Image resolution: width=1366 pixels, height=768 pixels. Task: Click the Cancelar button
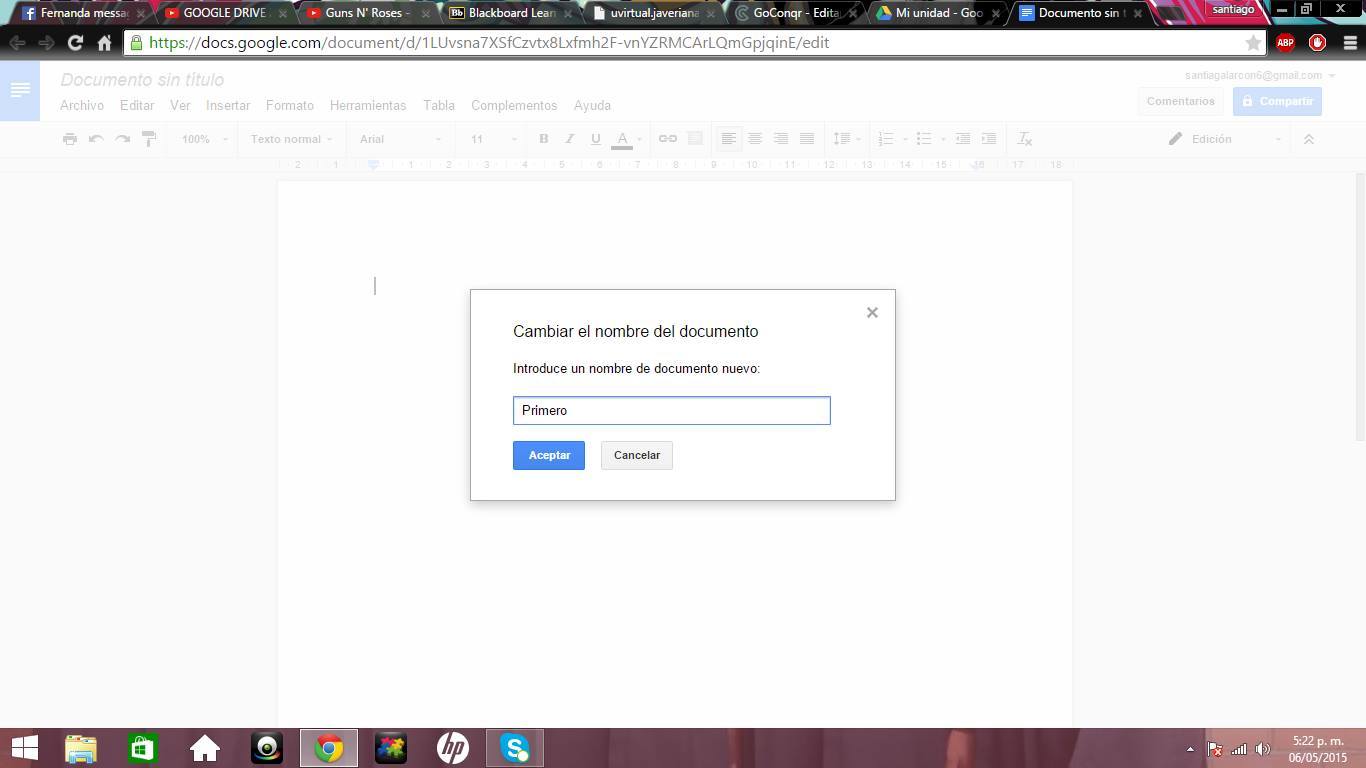(x=636, y=455)
